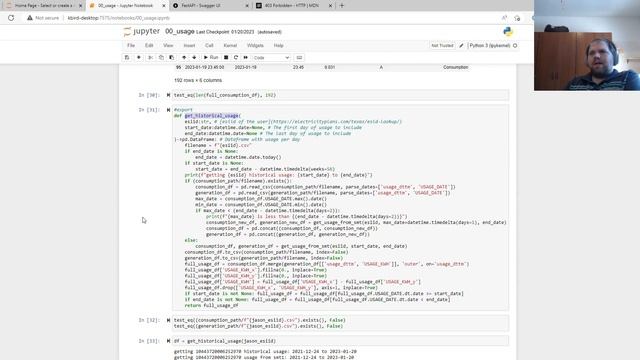Click run marker of cell In [31]
This screenshot has width=640, height=360.
[168, 110]
